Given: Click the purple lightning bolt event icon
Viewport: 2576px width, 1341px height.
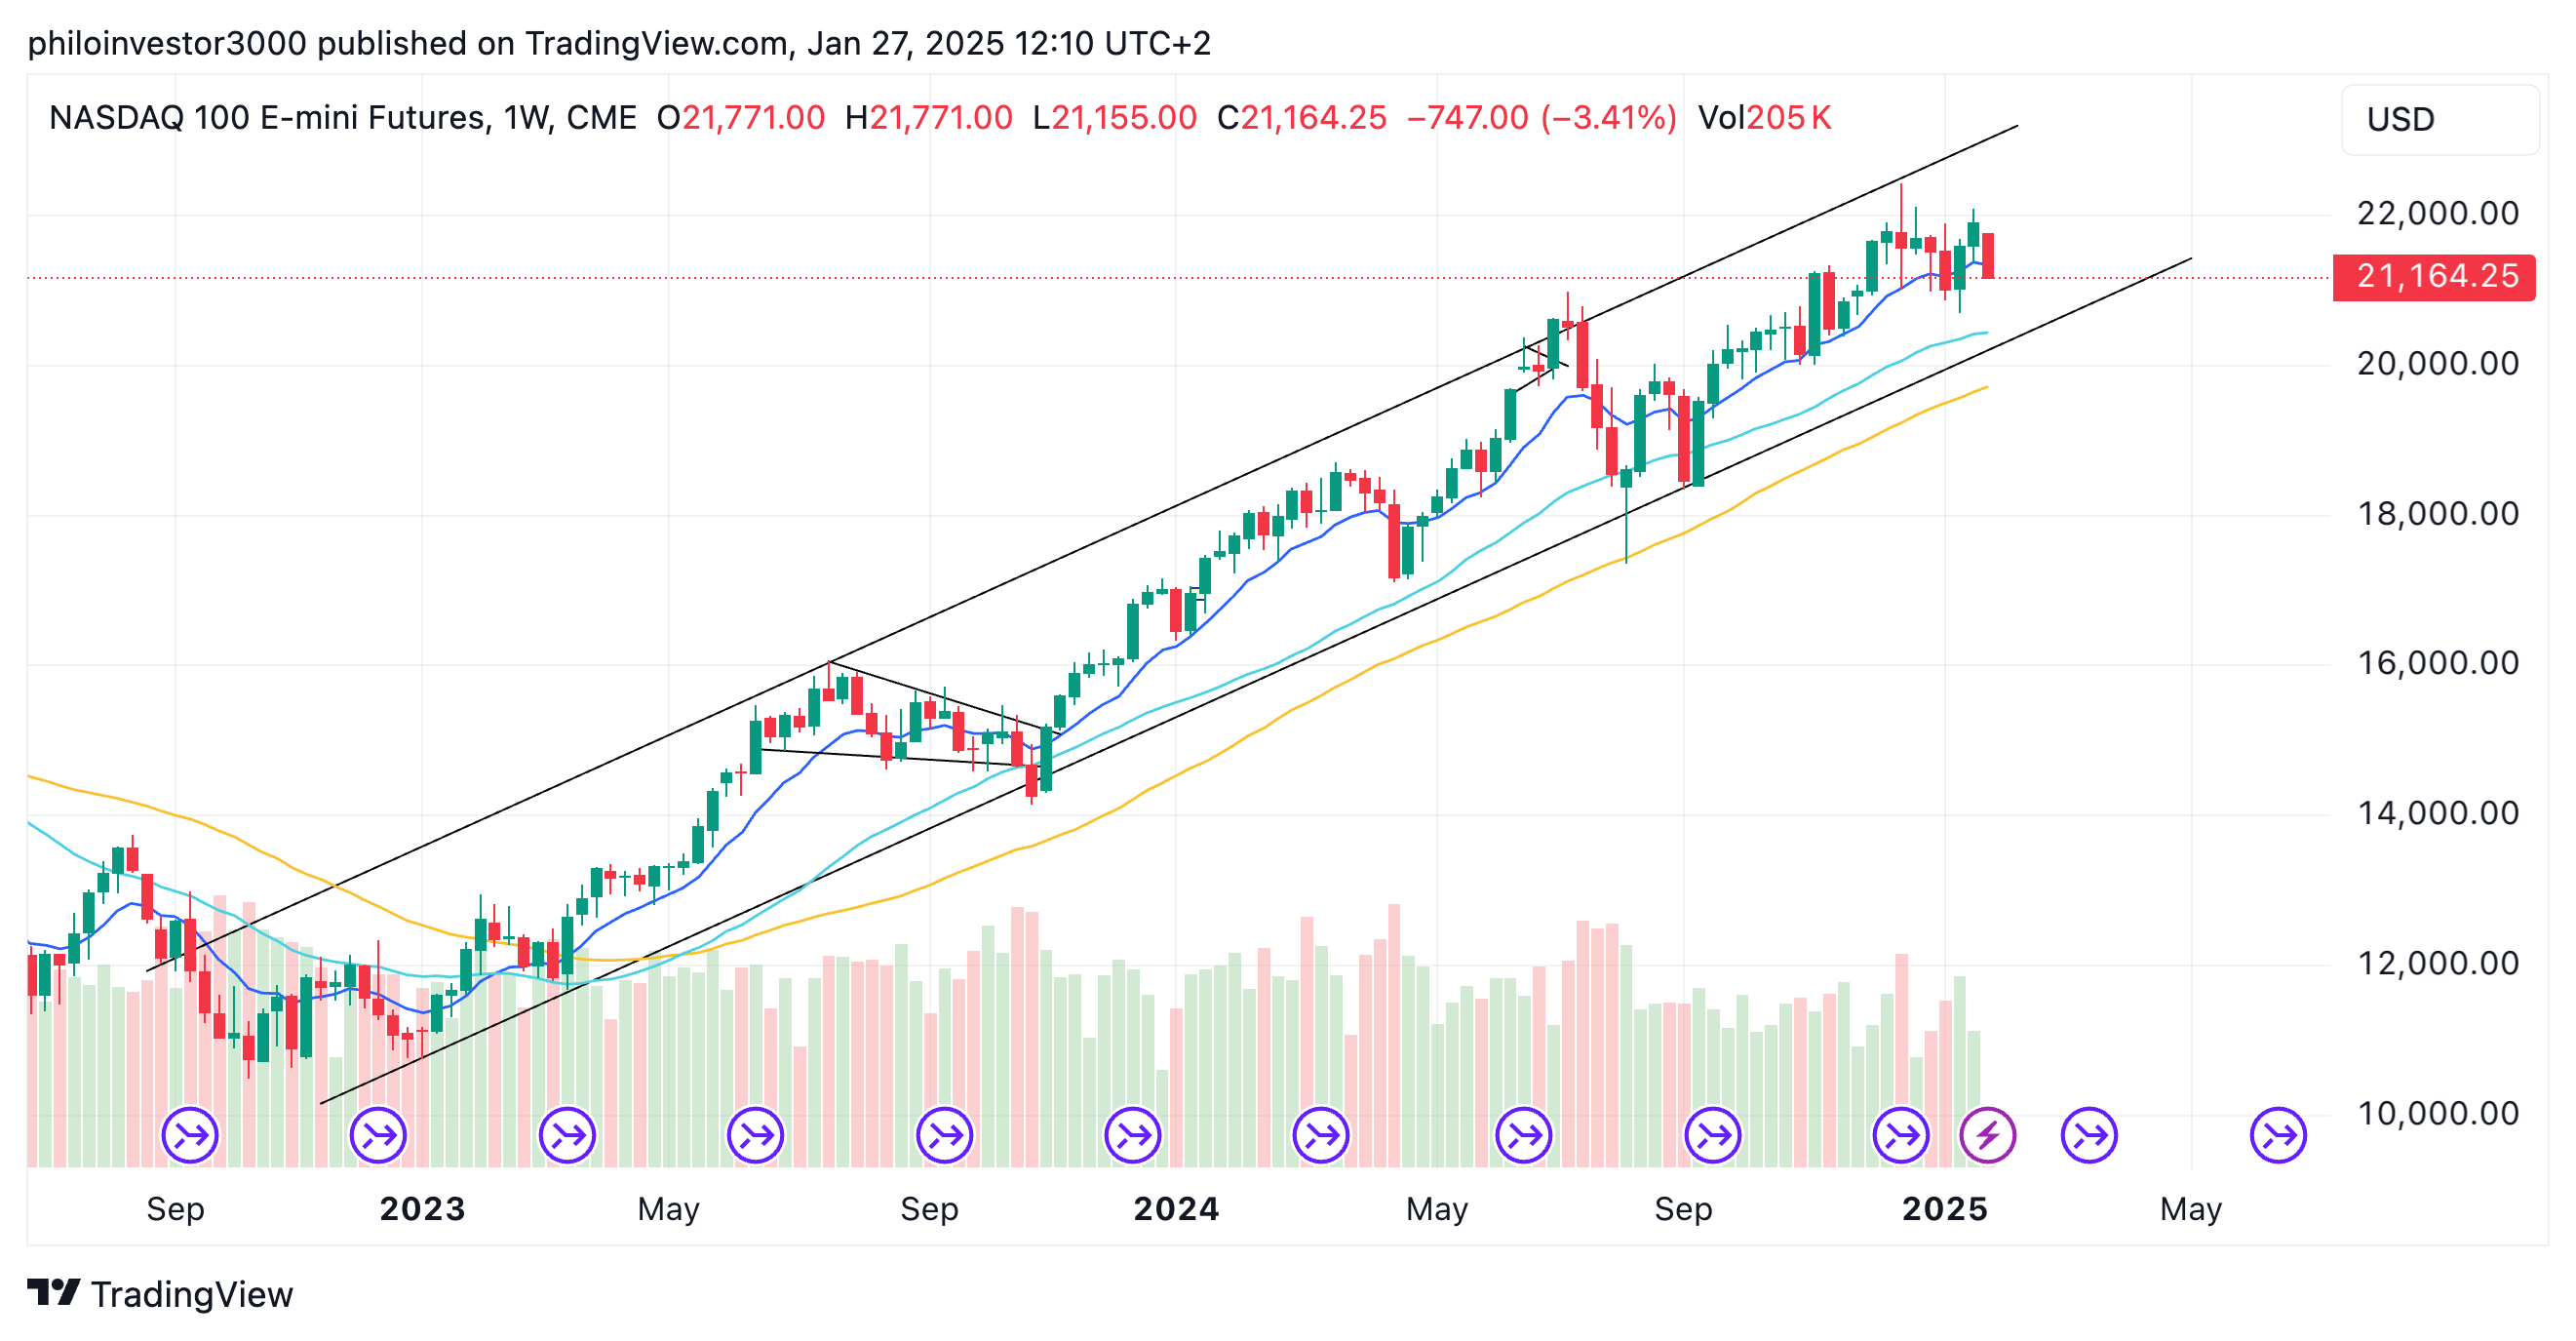Looking at the screenshot, I should (1987, 1135).
